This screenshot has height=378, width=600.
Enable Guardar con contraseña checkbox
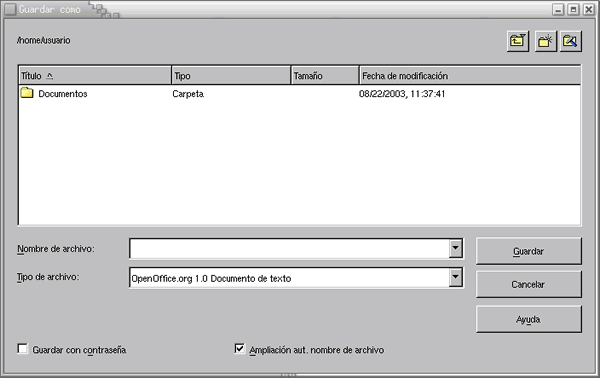(x=23, y=349)
